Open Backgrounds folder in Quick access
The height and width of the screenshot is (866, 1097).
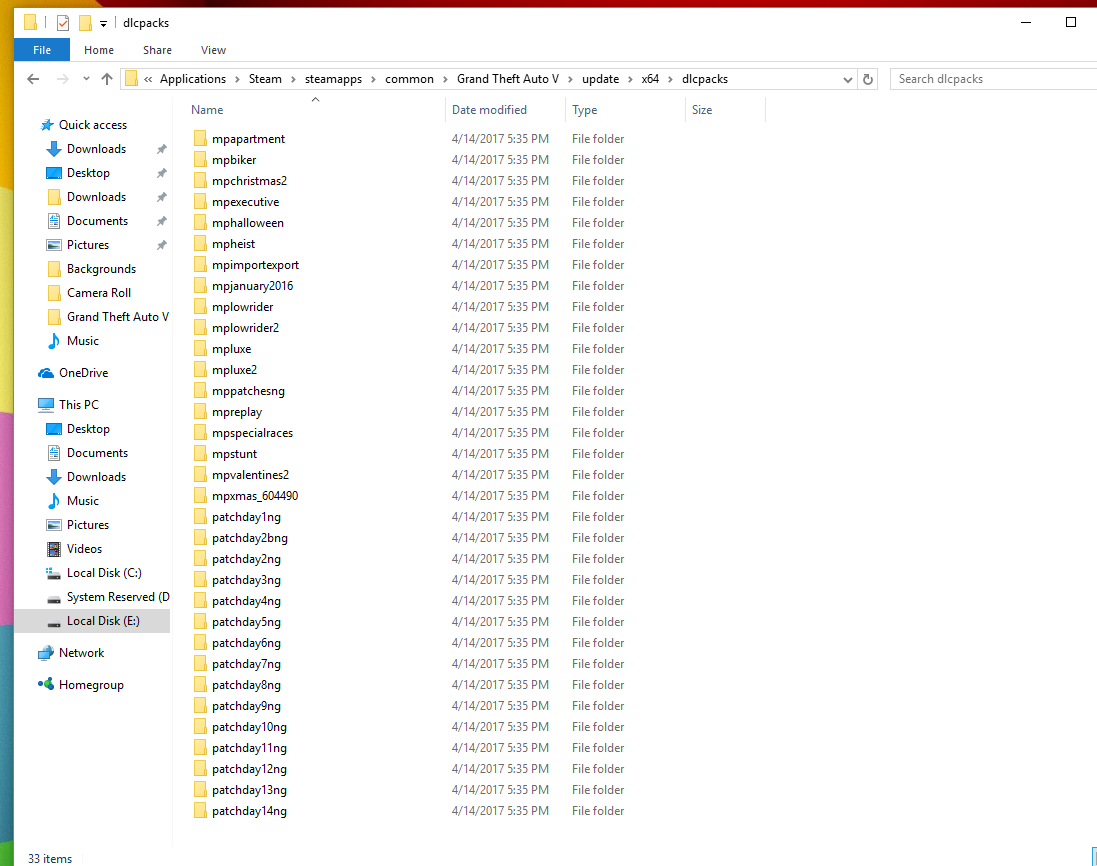coord(101,269)
